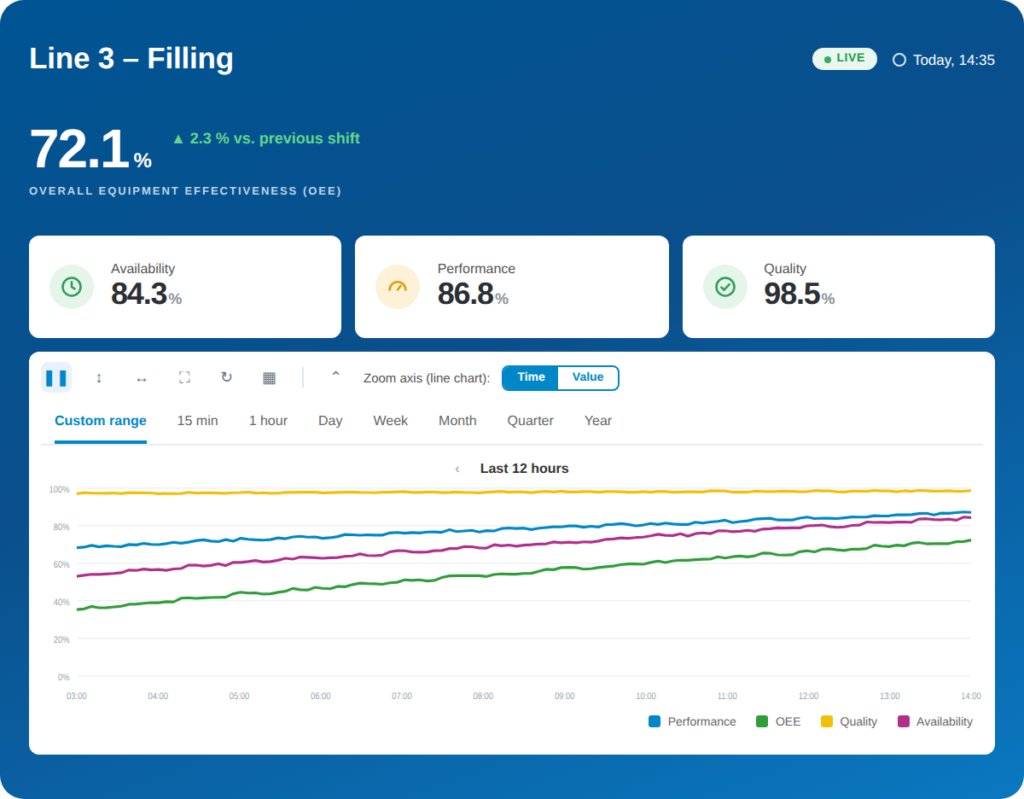Switch to the Year tab
The image size is (1024, 799).
(x=598, y=421)
